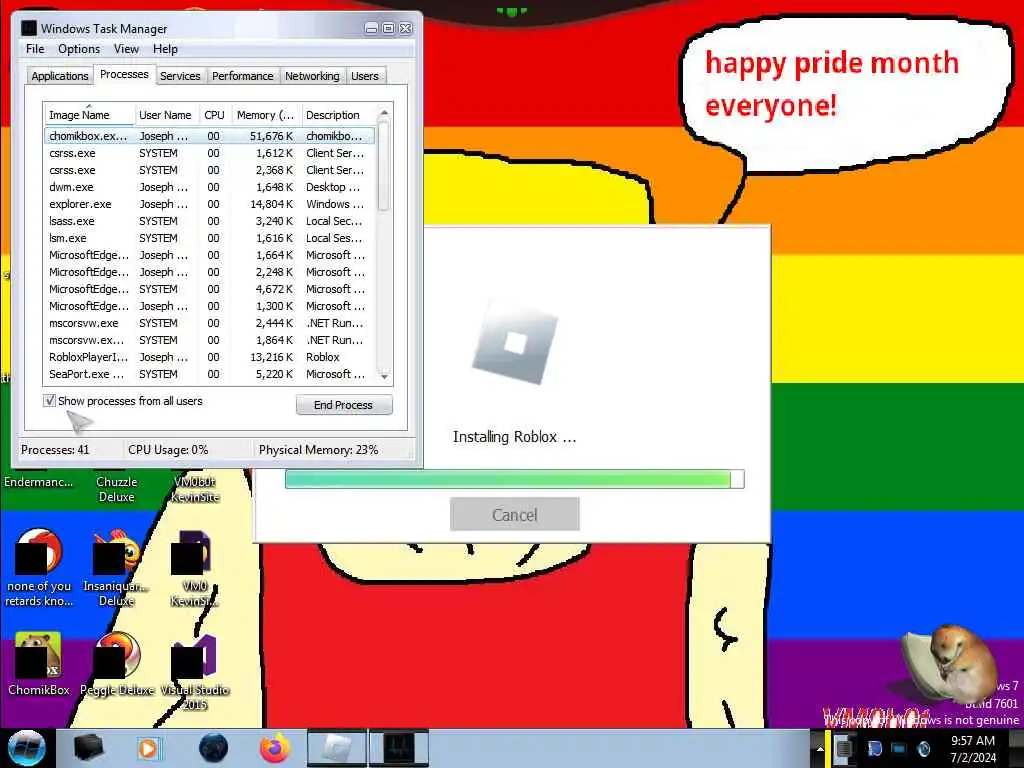
Task: Open the clock showing 9:57 AM
Action: [973, 749]
